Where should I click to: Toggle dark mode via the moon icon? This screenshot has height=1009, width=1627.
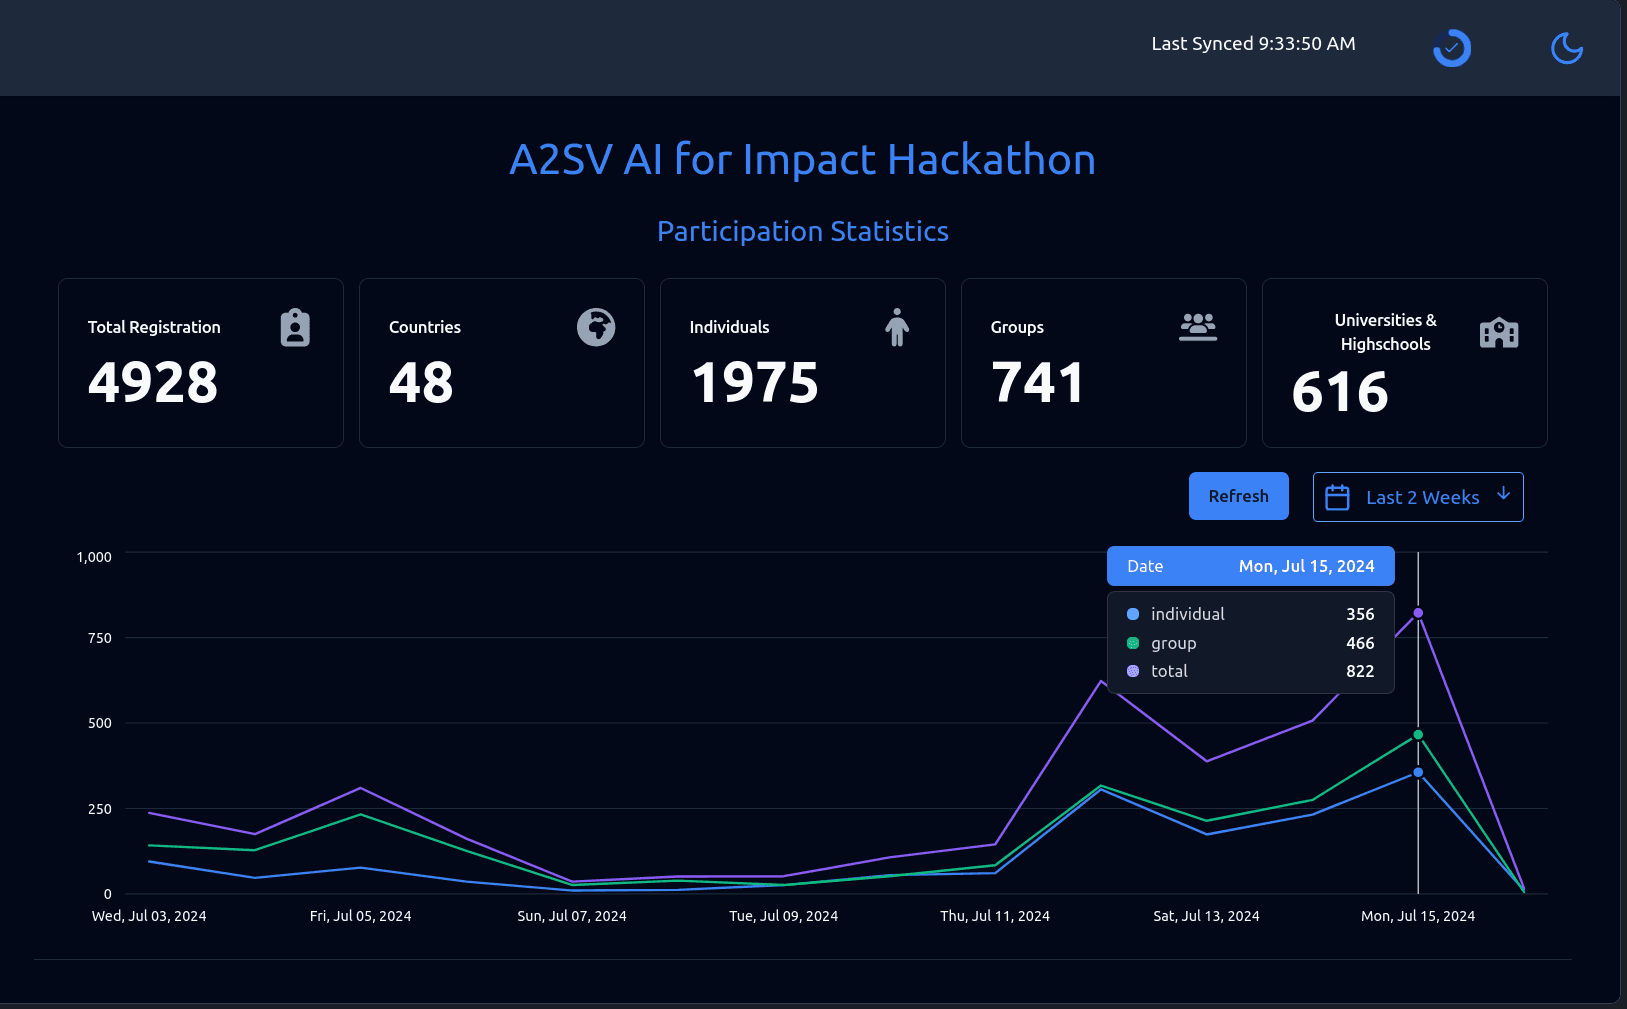click(x=1566, y=48)
